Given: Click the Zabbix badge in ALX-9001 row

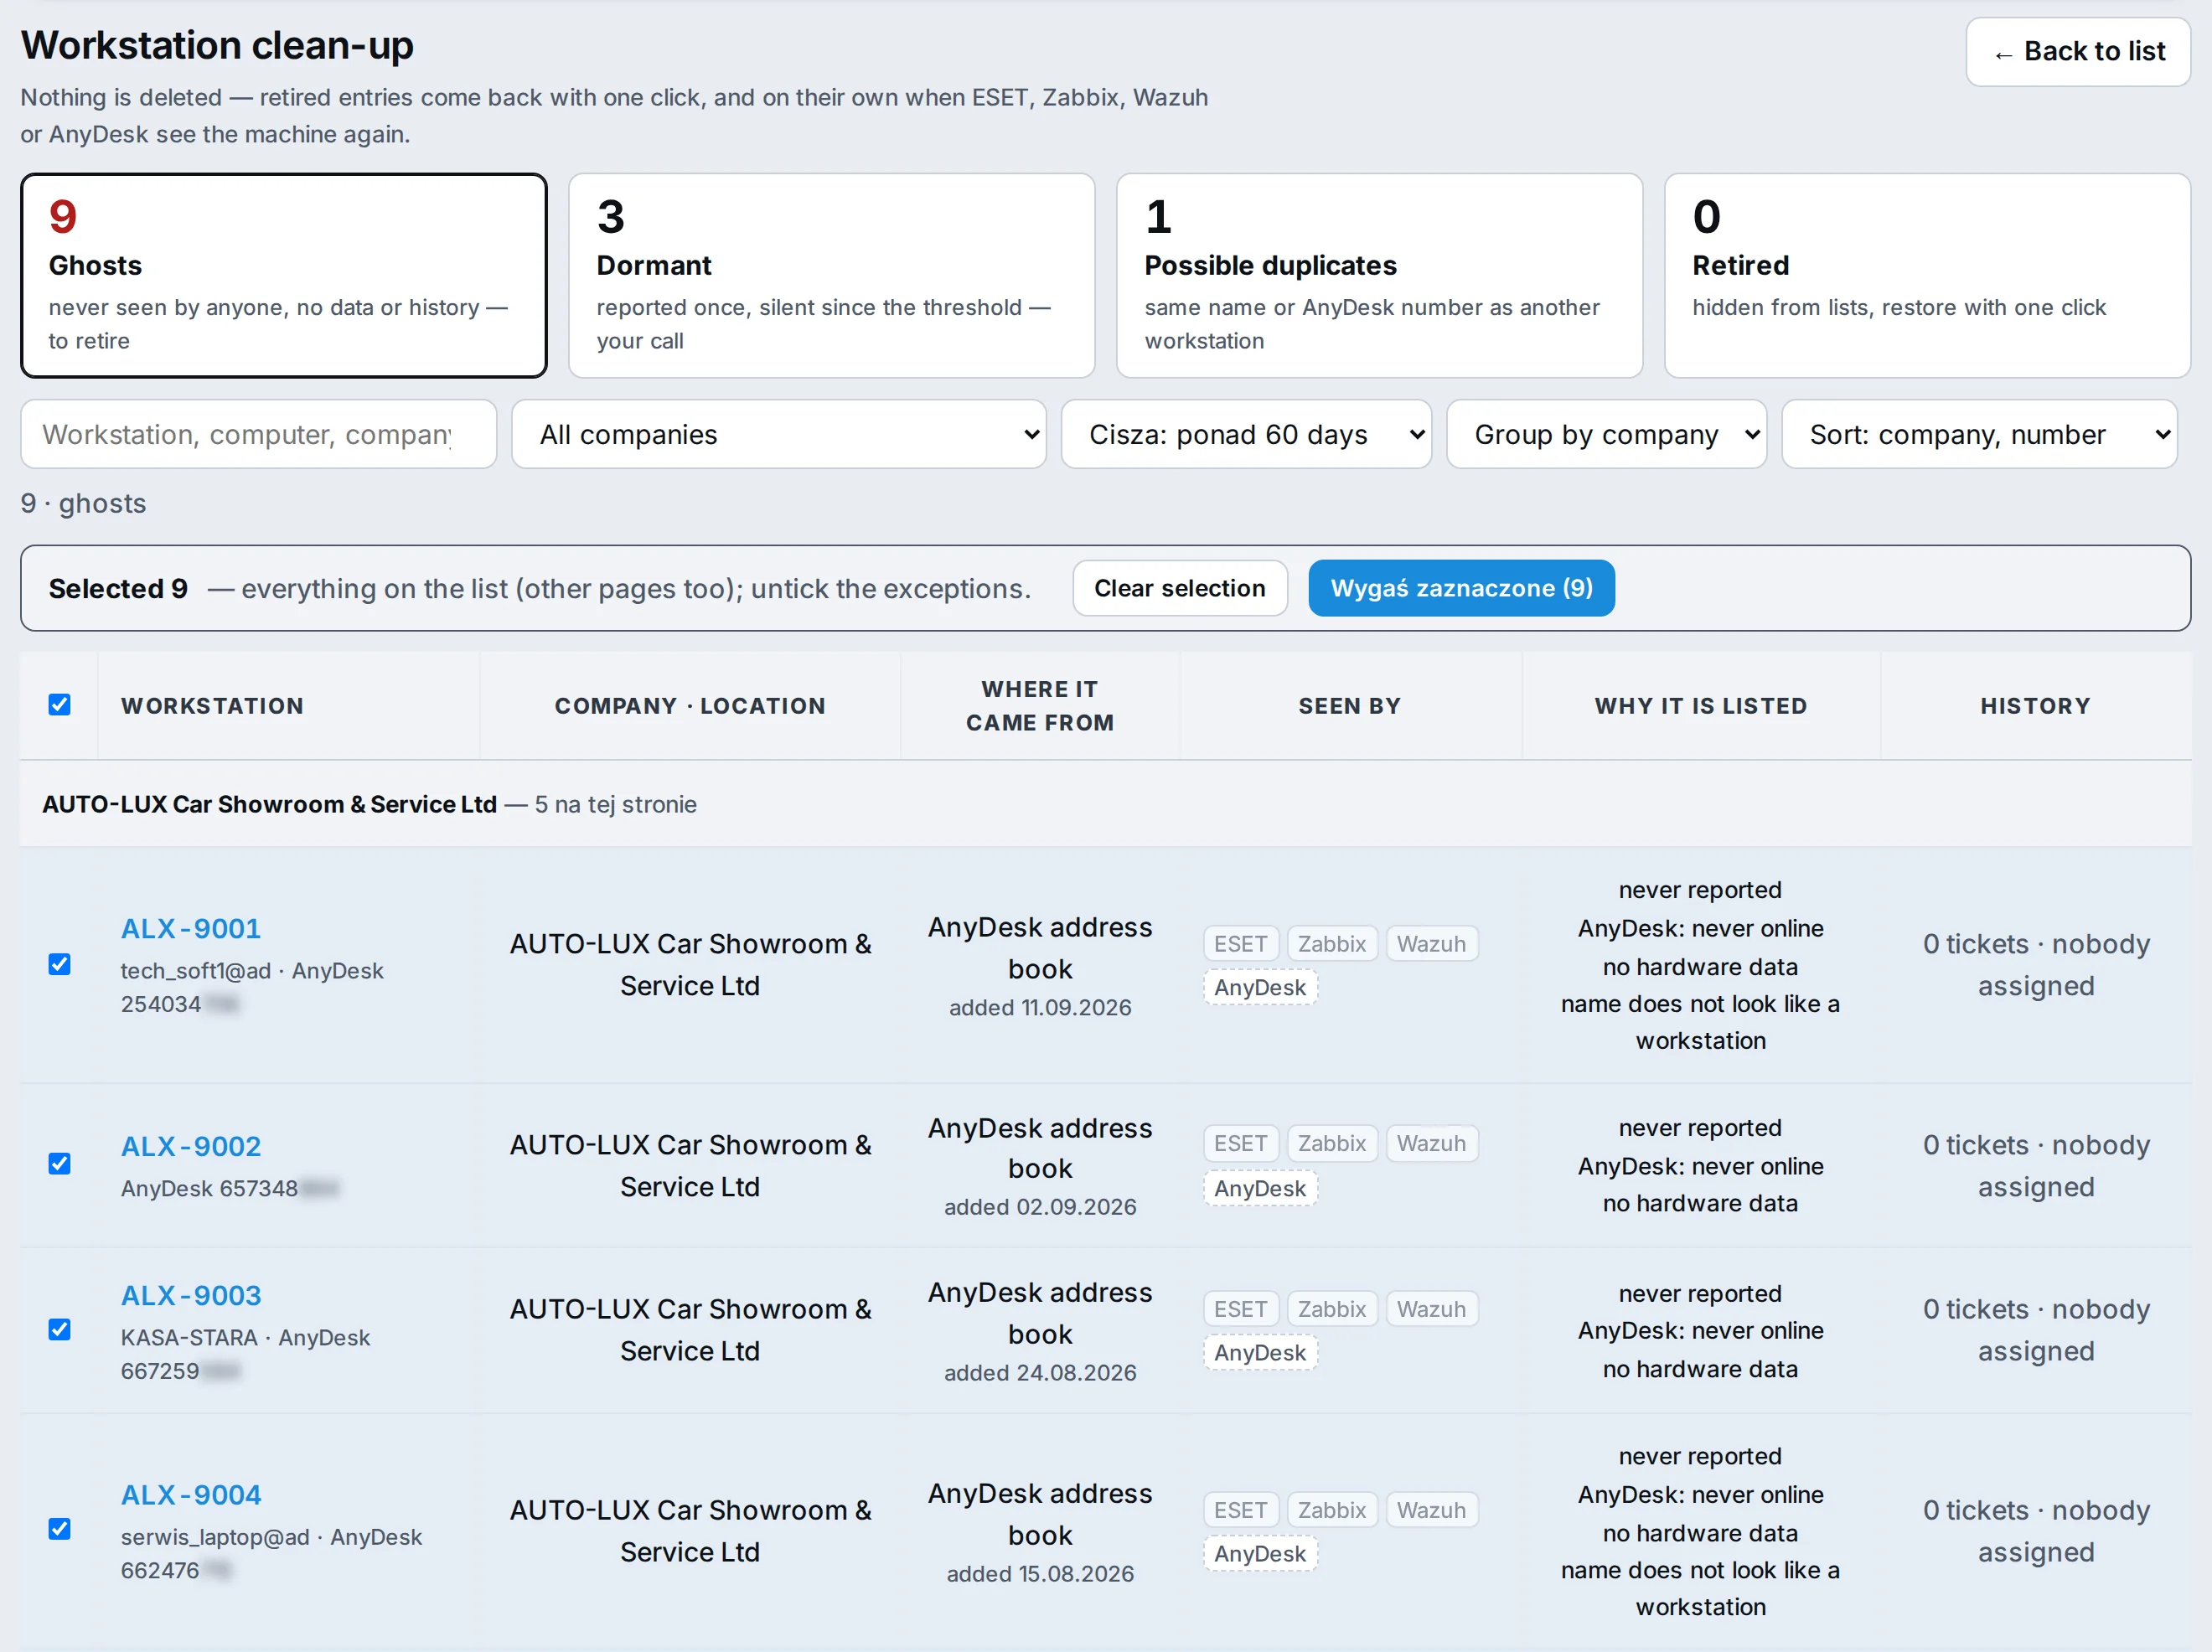Looking at the screenshot, I should [x=1332, y=944].
